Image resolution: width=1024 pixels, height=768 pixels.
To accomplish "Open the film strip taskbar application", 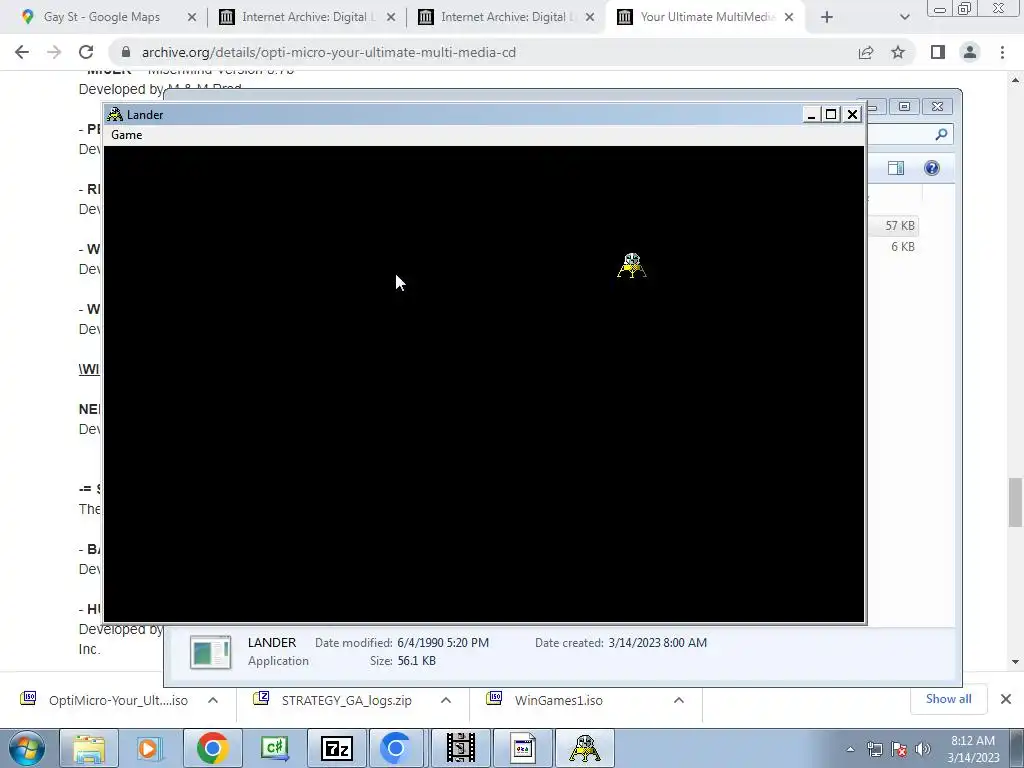I will (460, 748).
